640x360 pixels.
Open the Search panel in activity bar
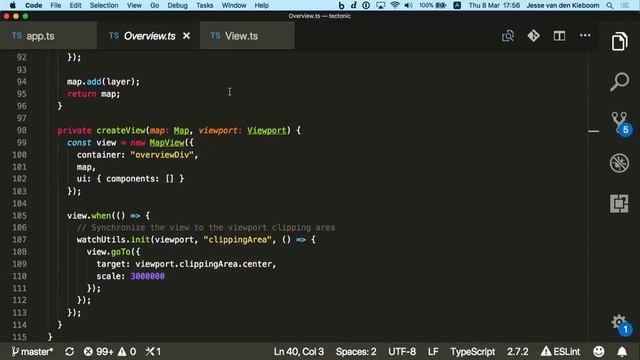[x=619, y=82]
